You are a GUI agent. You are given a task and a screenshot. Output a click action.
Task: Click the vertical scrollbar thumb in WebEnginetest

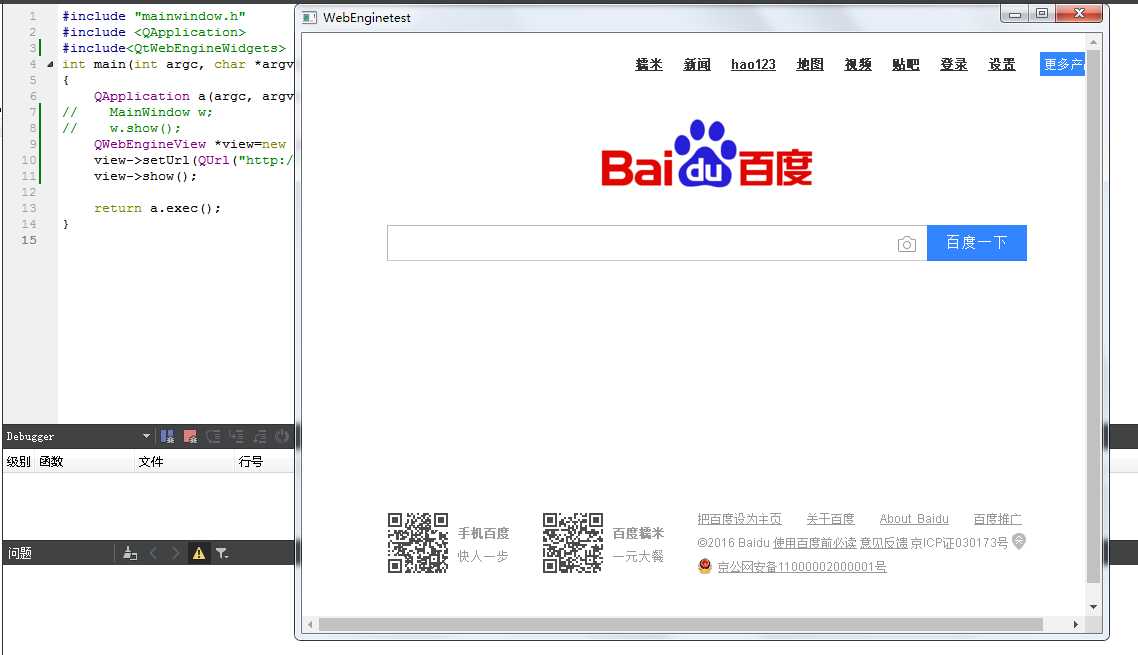coord(1093,317)
